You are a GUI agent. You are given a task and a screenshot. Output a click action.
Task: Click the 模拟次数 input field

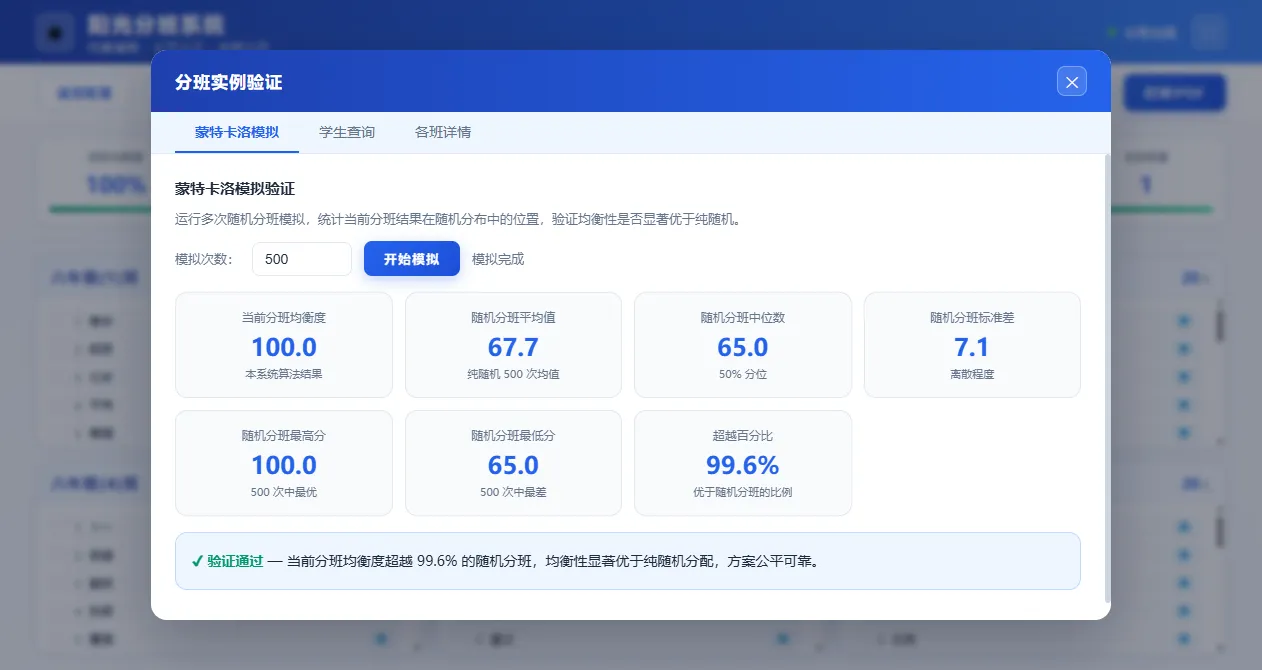click(x=302, y=259)
